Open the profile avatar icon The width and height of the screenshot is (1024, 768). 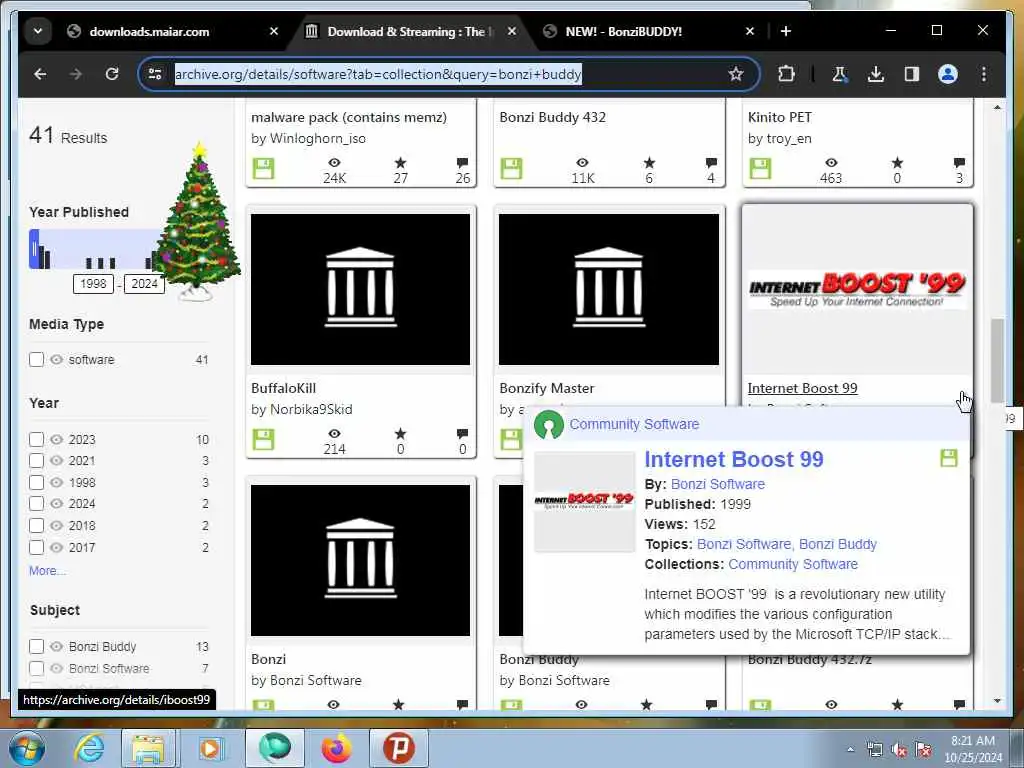(x=948, y=74)
